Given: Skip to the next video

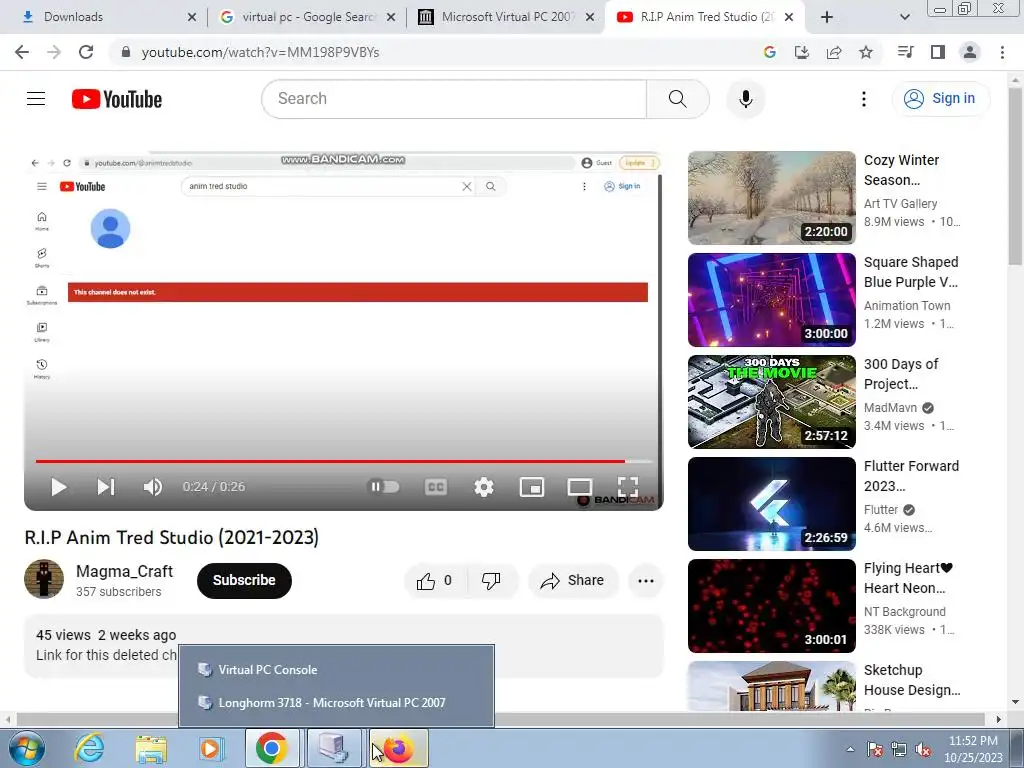Looking at the screenshot, I should tap(106, 487).
